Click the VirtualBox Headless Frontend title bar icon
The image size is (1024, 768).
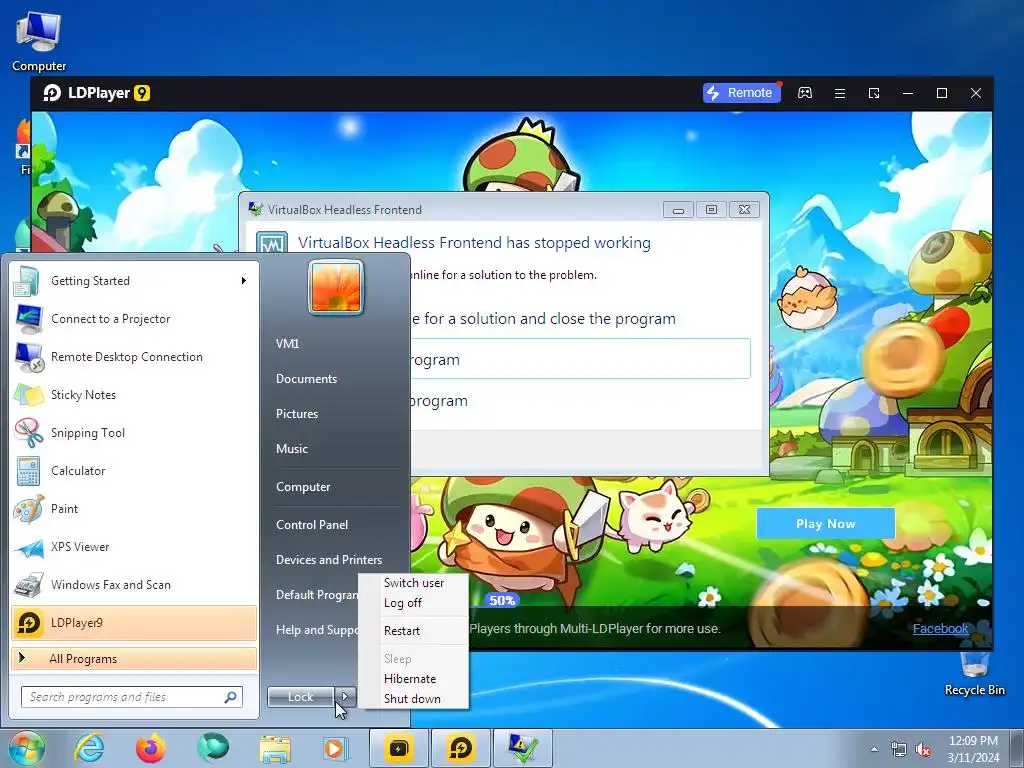255,209
